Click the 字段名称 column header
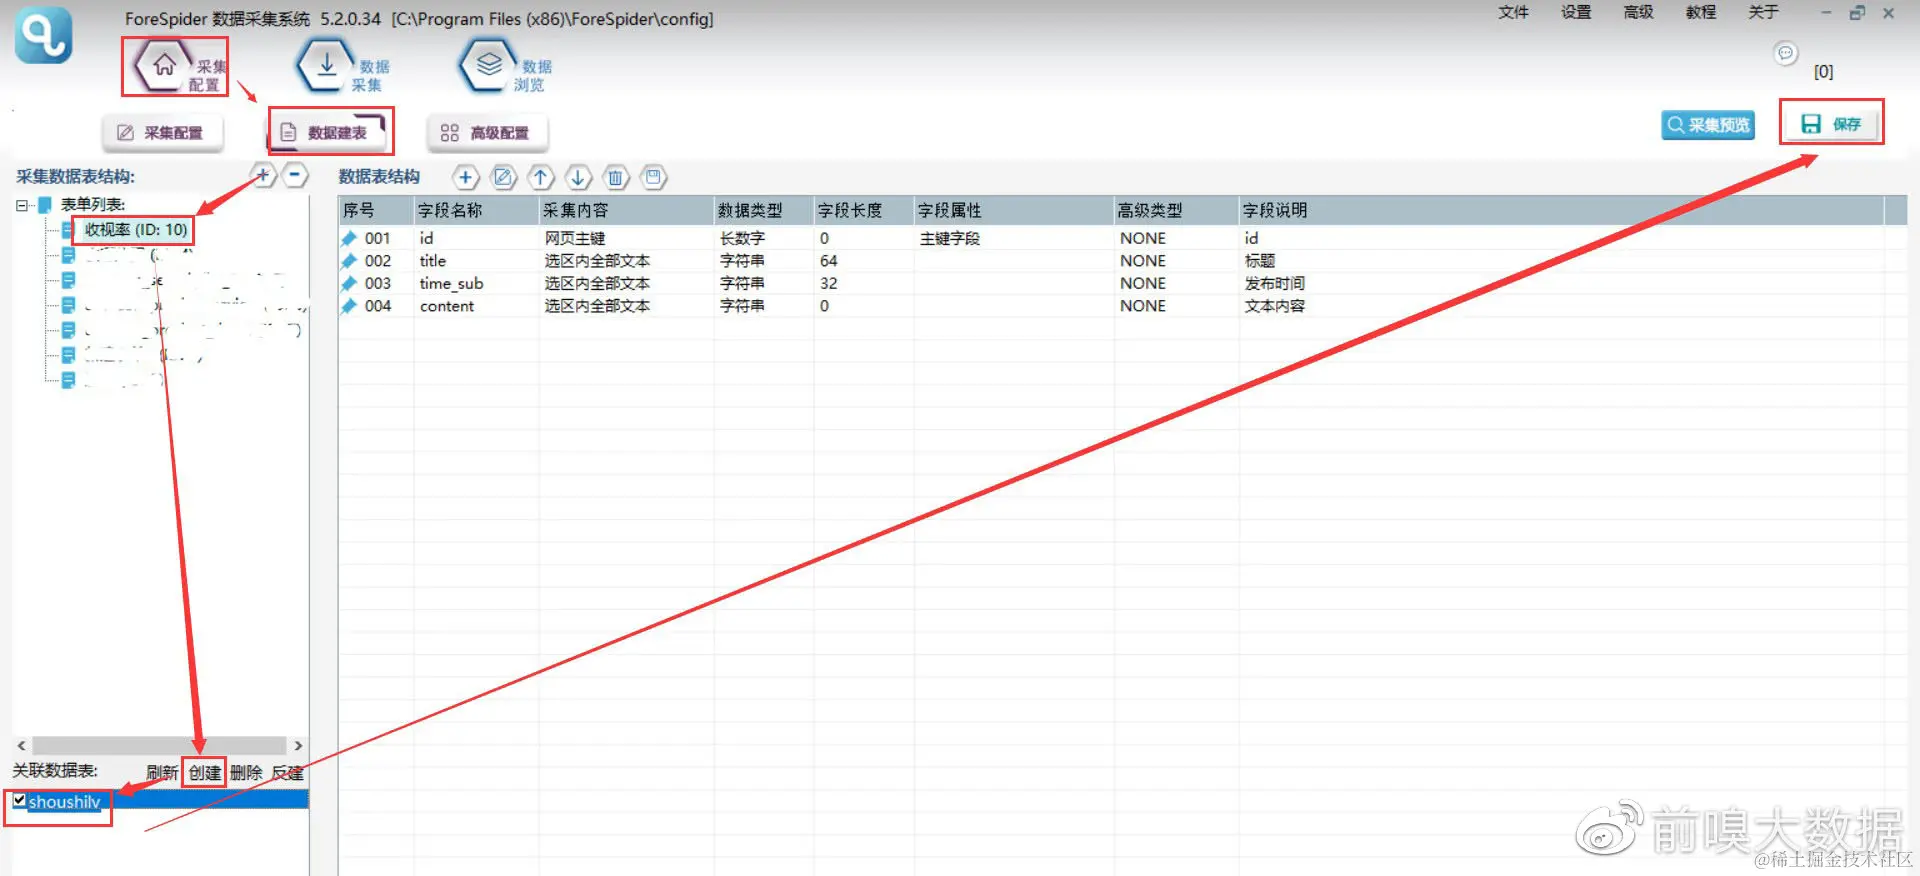1920x876 pixels. 476,210
